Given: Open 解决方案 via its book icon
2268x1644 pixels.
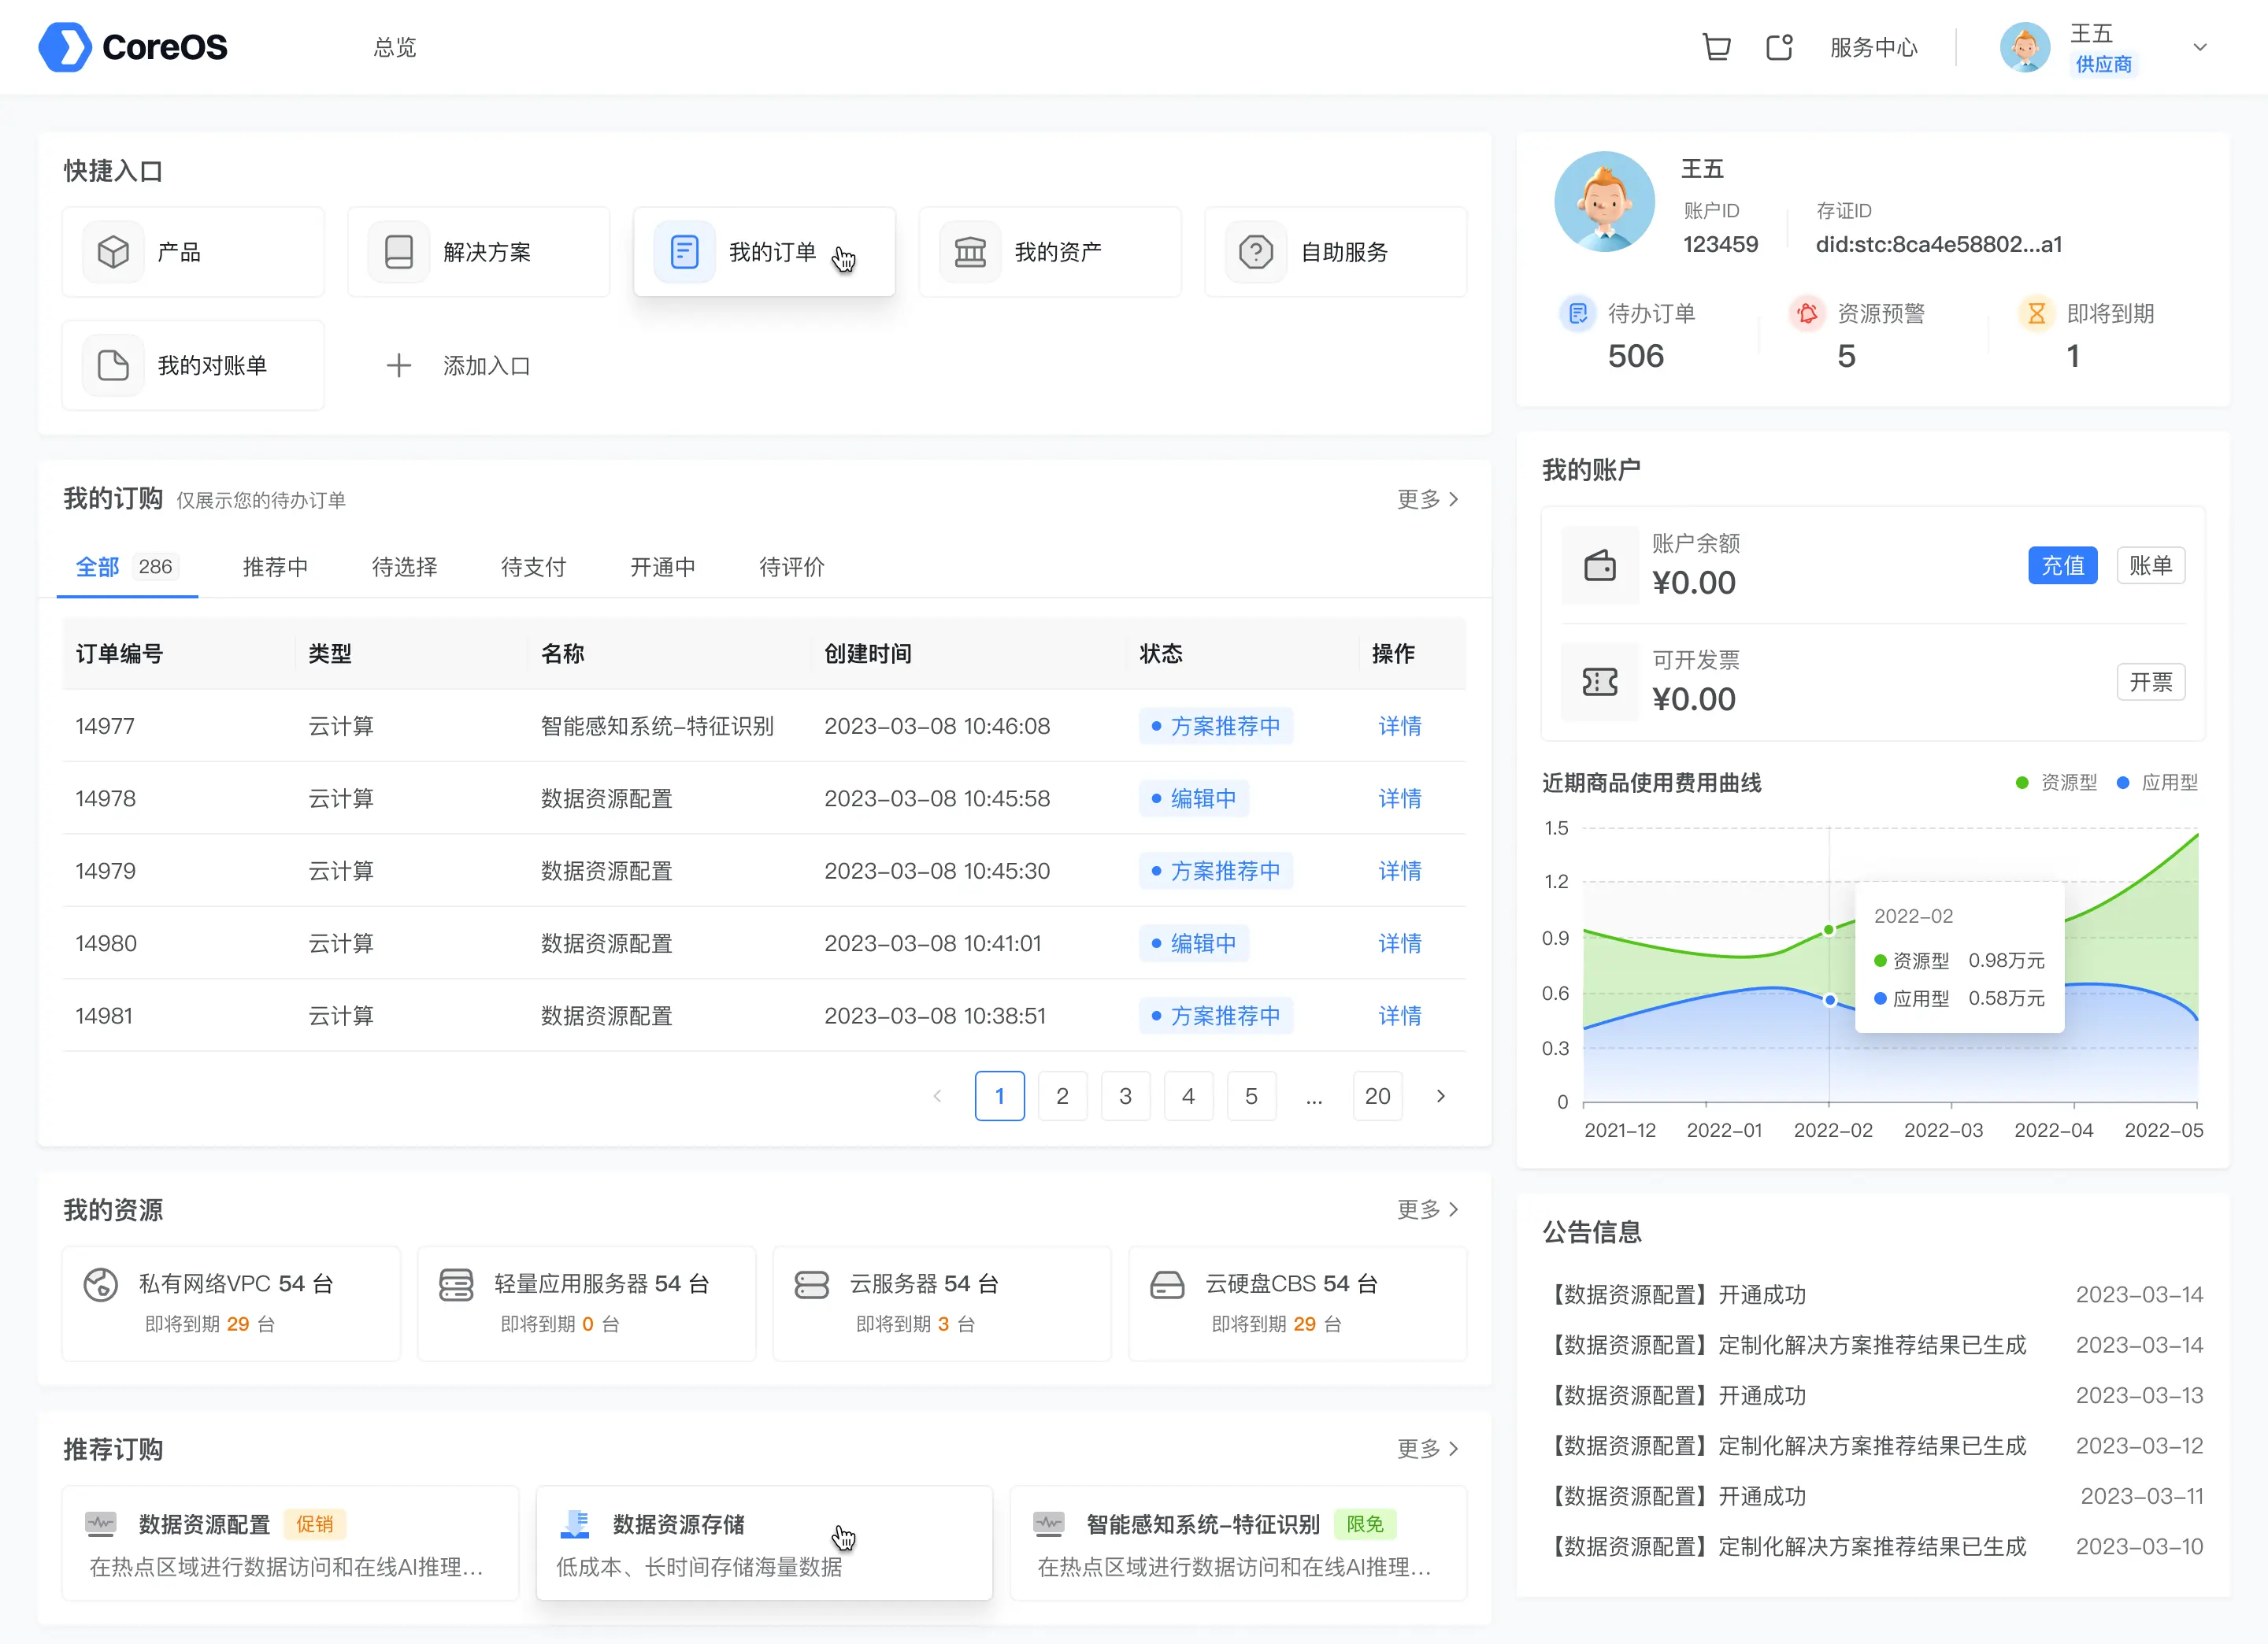Looking at the screenshot, I should click(399, 251).
